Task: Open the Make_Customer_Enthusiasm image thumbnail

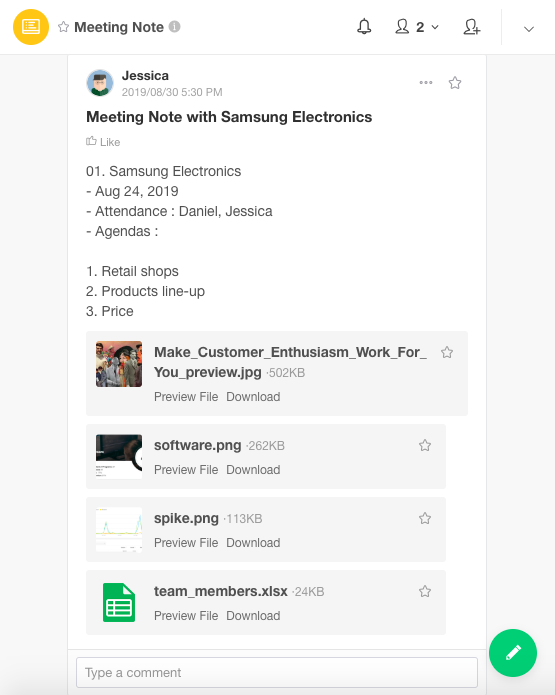Action: pos(119,363)
